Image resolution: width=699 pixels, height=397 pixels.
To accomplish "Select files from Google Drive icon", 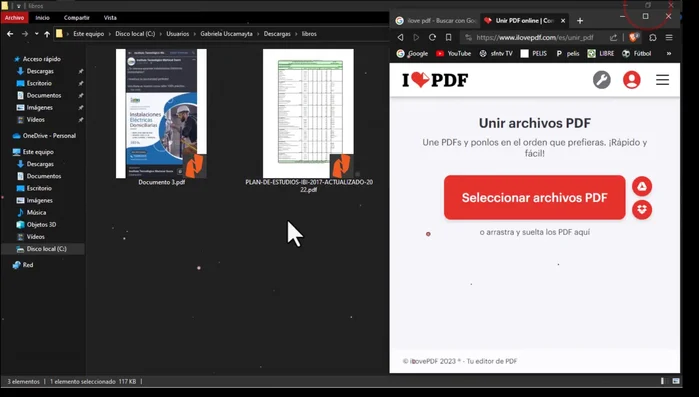I will (642, 186).
